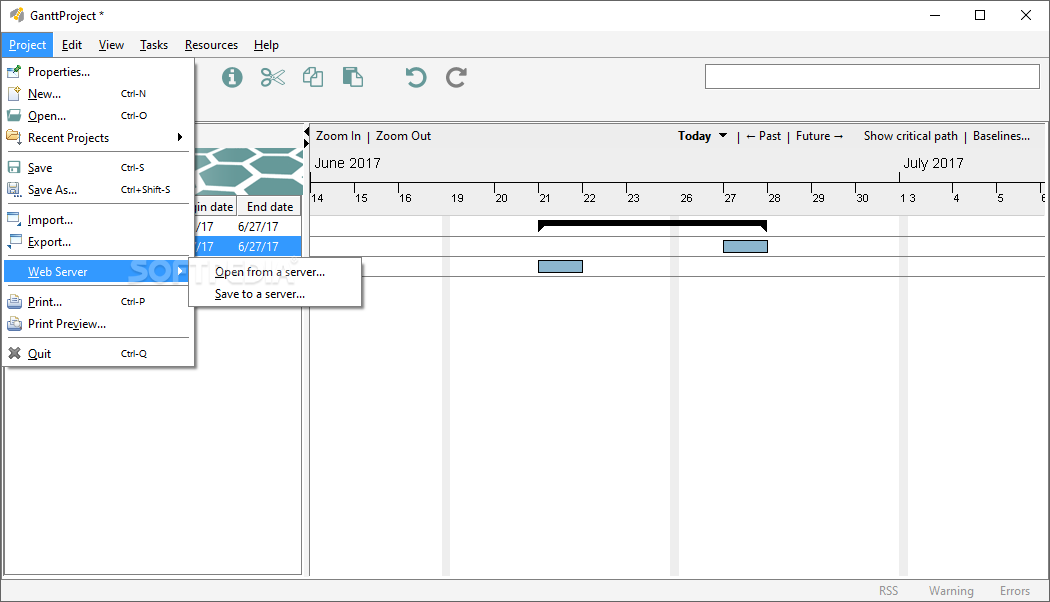1050x602 pixels.
Task: Click the Save floppy disk icon
Action: coord(14,167)
